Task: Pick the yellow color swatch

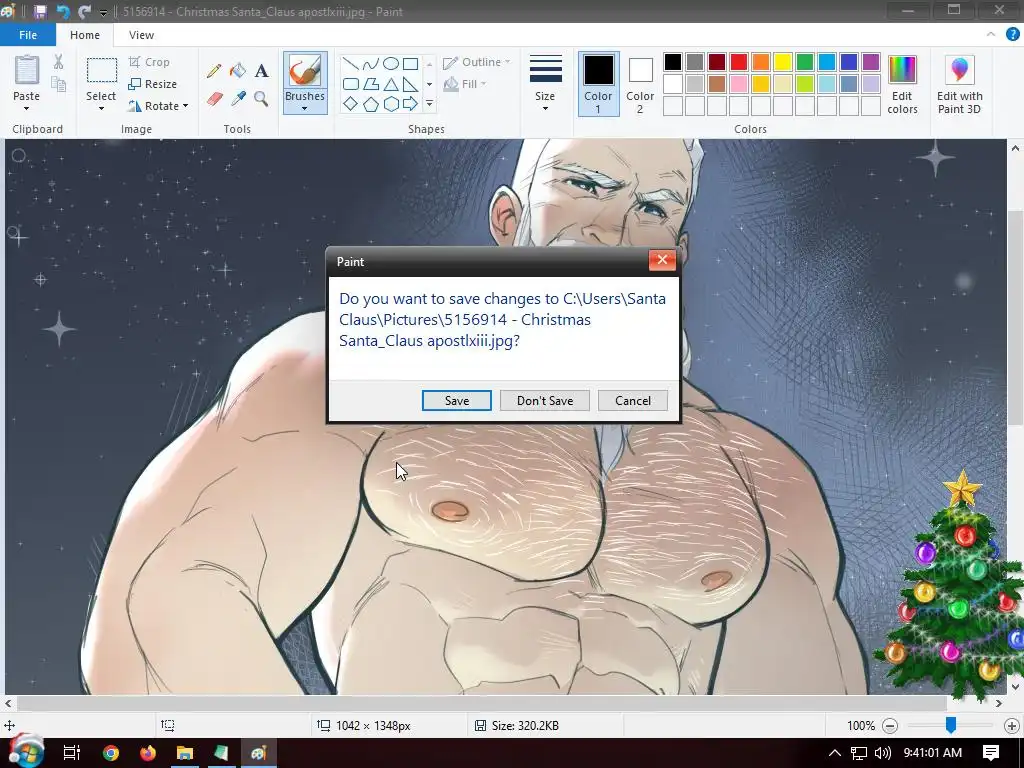Action: [x=782, y=62]
